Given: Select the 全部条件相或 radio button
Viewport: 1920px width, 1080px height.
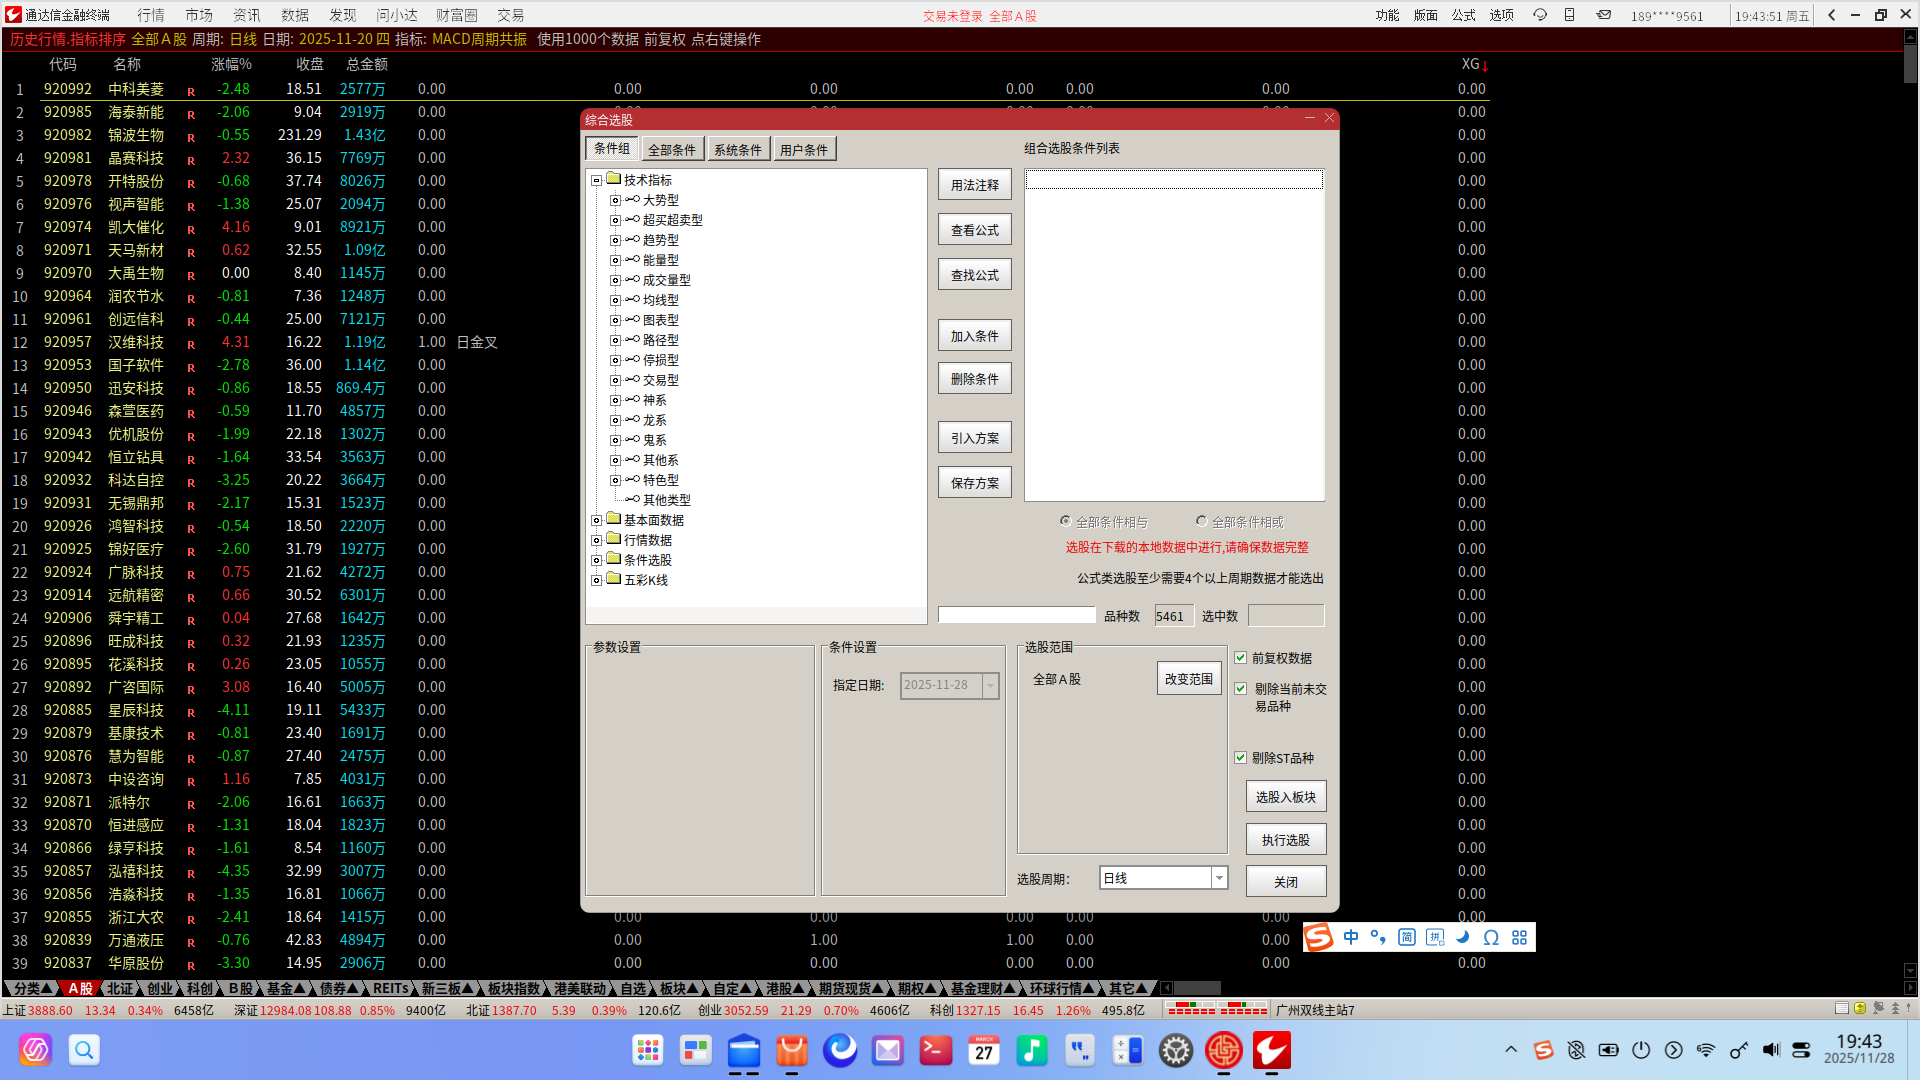Looking at the screenshot, I should pos(1201,521).
